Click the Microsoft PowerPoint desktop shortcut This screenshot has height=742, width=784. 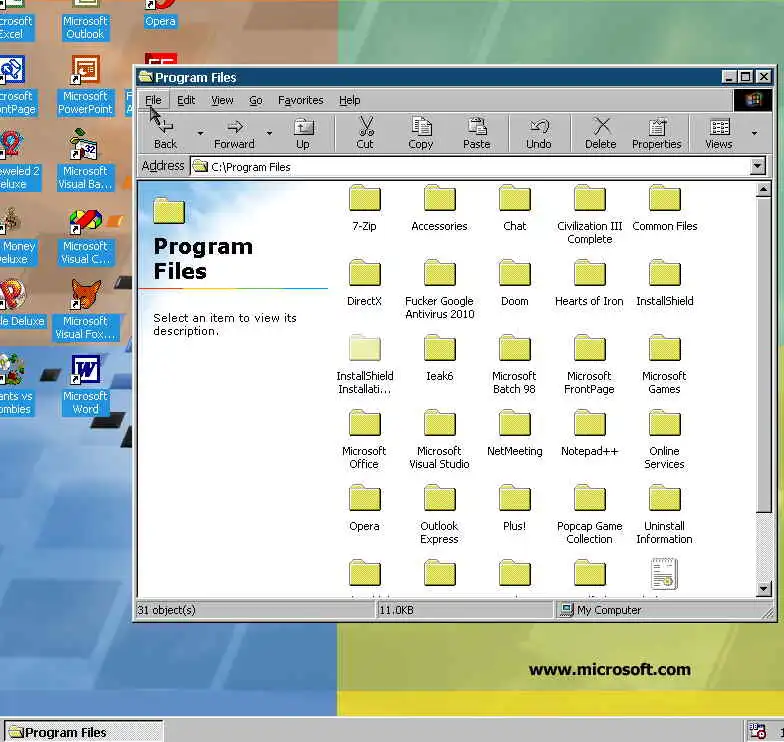[x=85, y=86]
